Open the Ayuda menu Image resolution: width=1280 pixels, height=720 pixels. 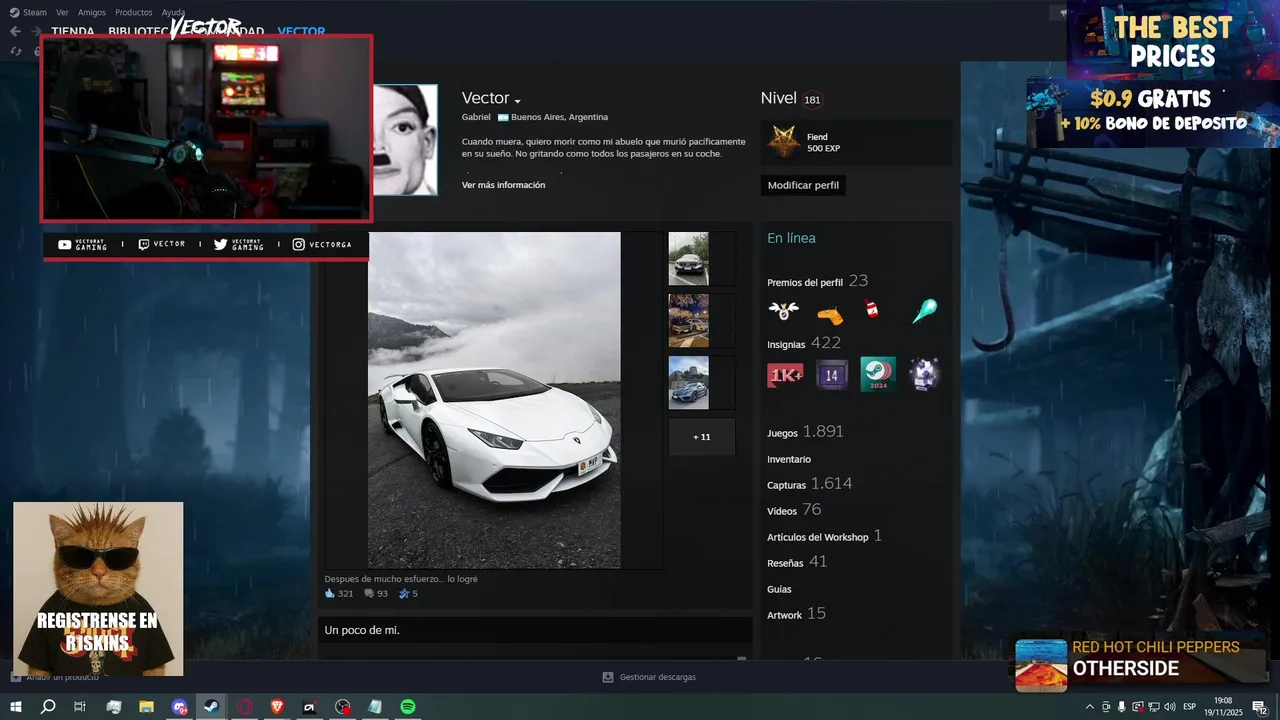pos(174,13)
